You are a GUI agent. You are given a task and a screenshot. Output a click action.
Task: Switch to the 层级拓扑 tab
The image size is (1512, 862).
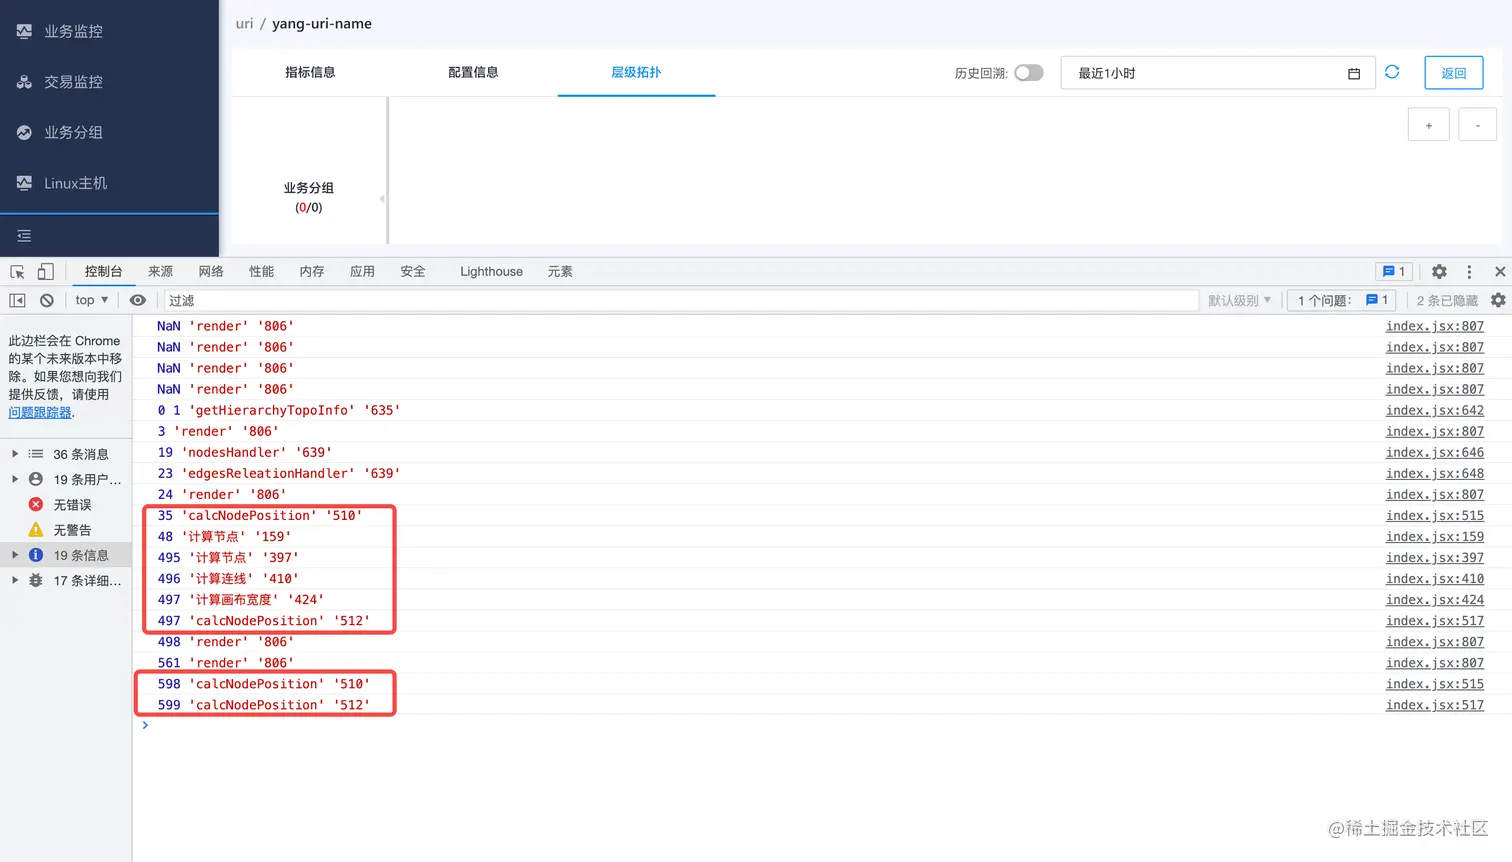636,72
